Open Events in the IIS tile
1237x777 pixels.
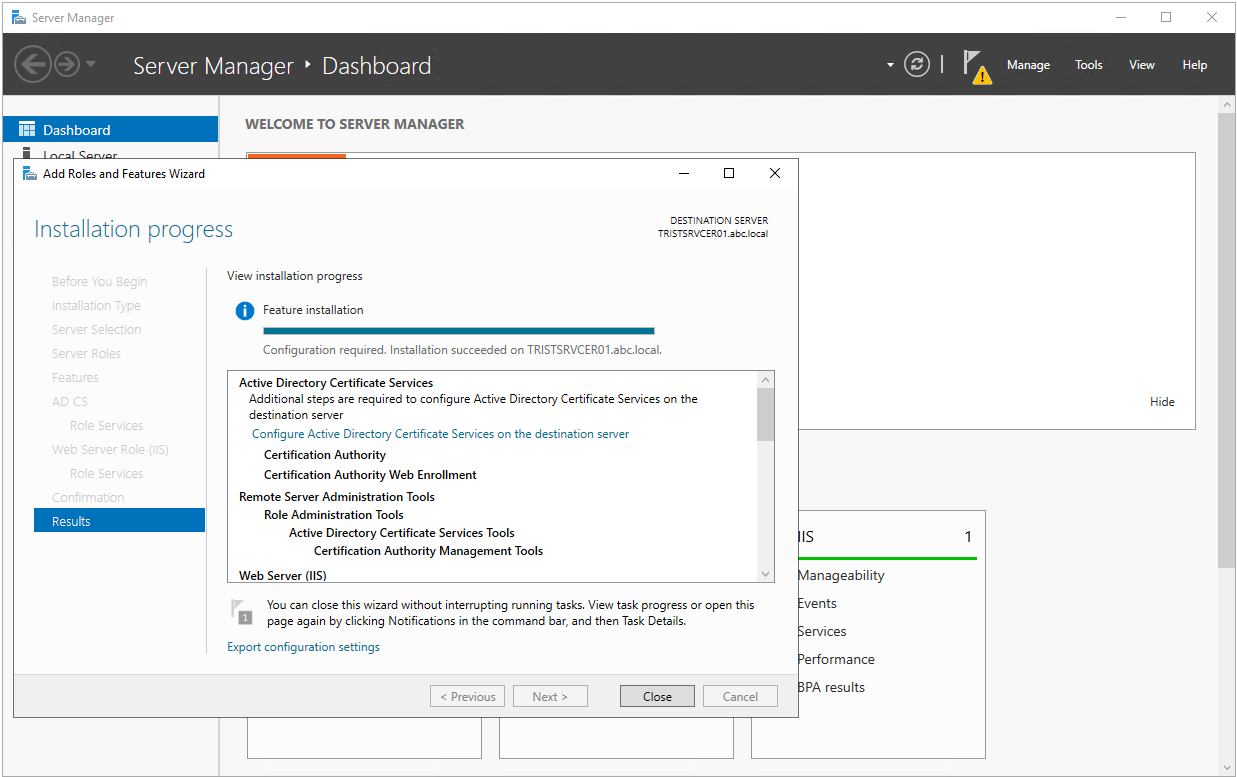click(x=817, y=603)
